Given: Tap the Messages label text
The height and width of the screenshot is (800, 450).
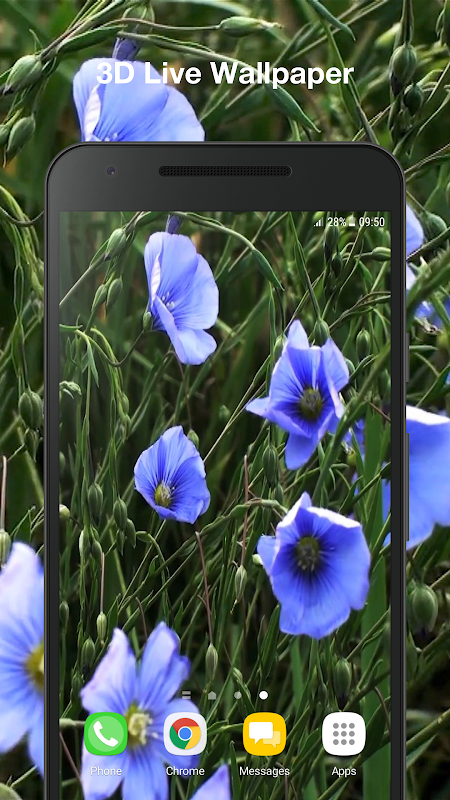Looking at the screenshot, I should tap(264, 771).
